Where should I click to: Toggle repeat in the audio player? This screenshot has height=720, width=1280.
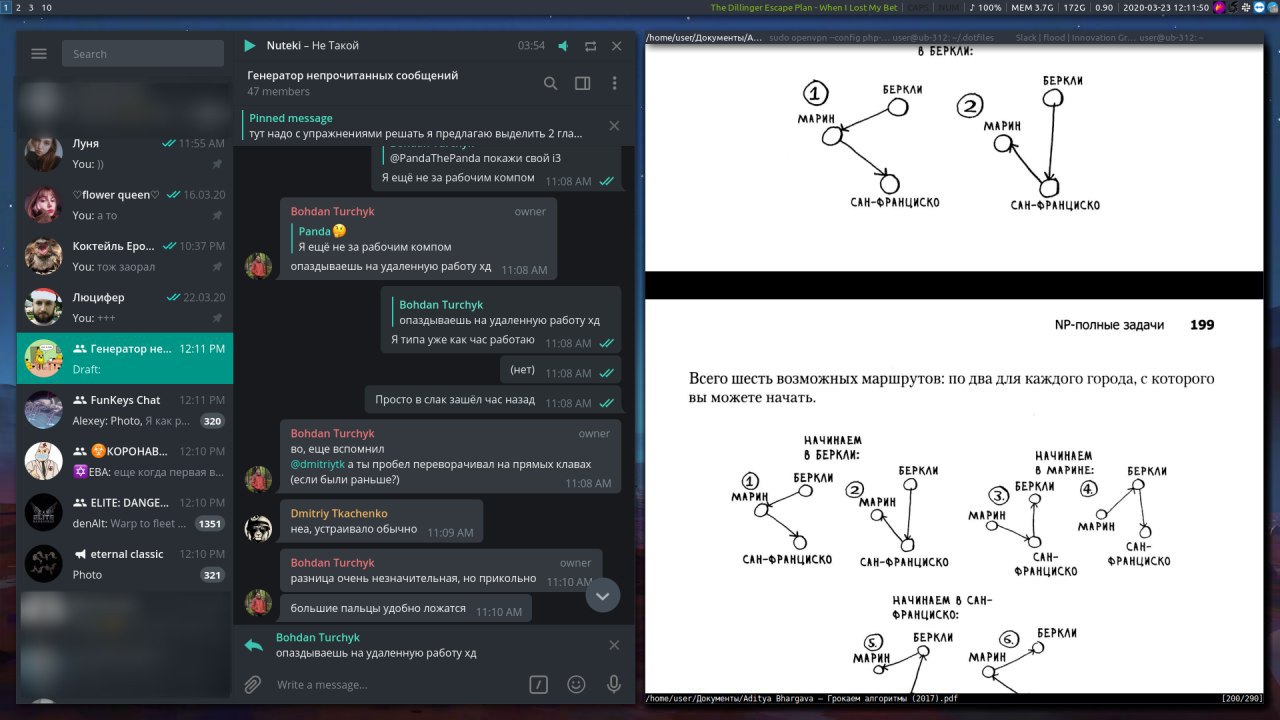590,46
